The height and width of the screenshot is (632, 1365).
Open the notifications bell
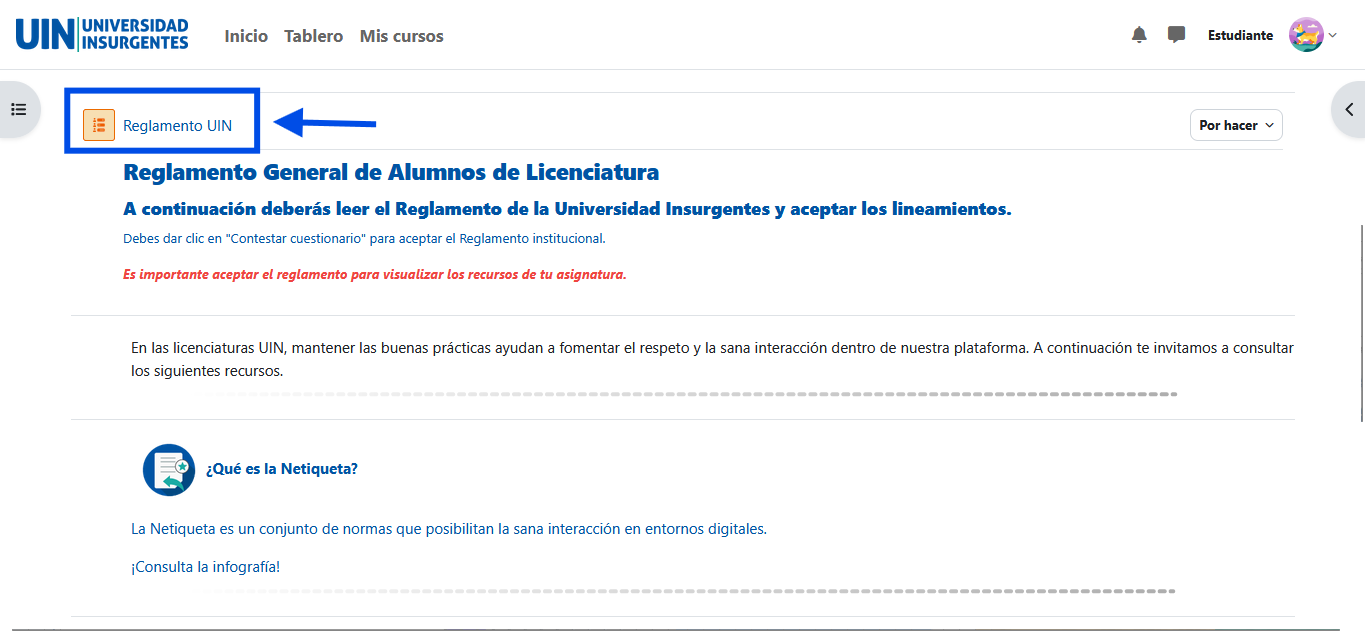(x=1139, y=35)
